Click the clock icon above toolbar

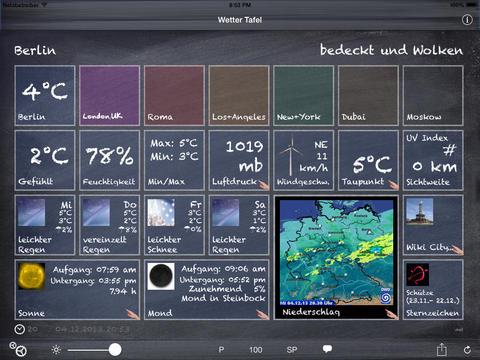20,329
